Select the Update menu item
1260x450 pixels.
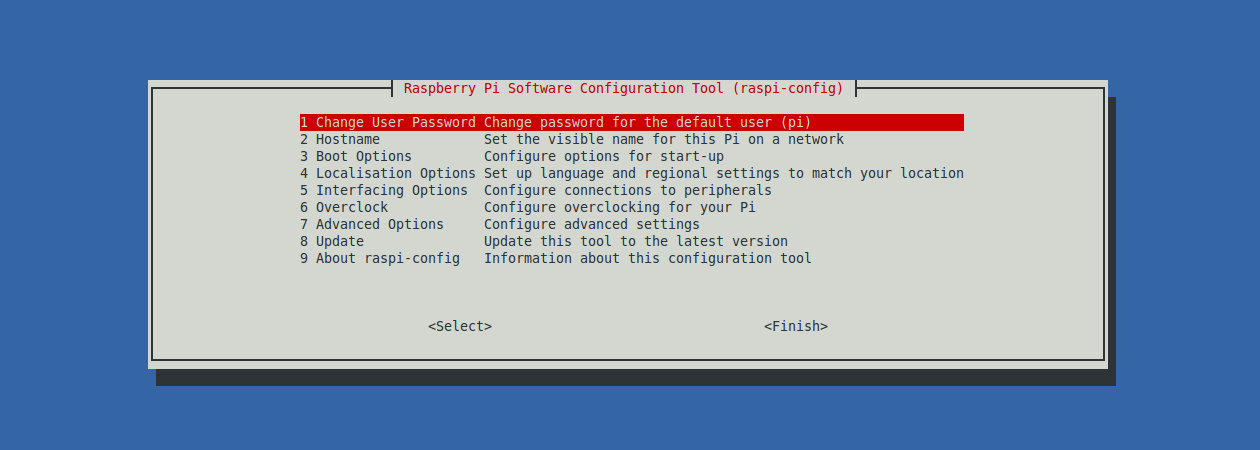point(340,241)
